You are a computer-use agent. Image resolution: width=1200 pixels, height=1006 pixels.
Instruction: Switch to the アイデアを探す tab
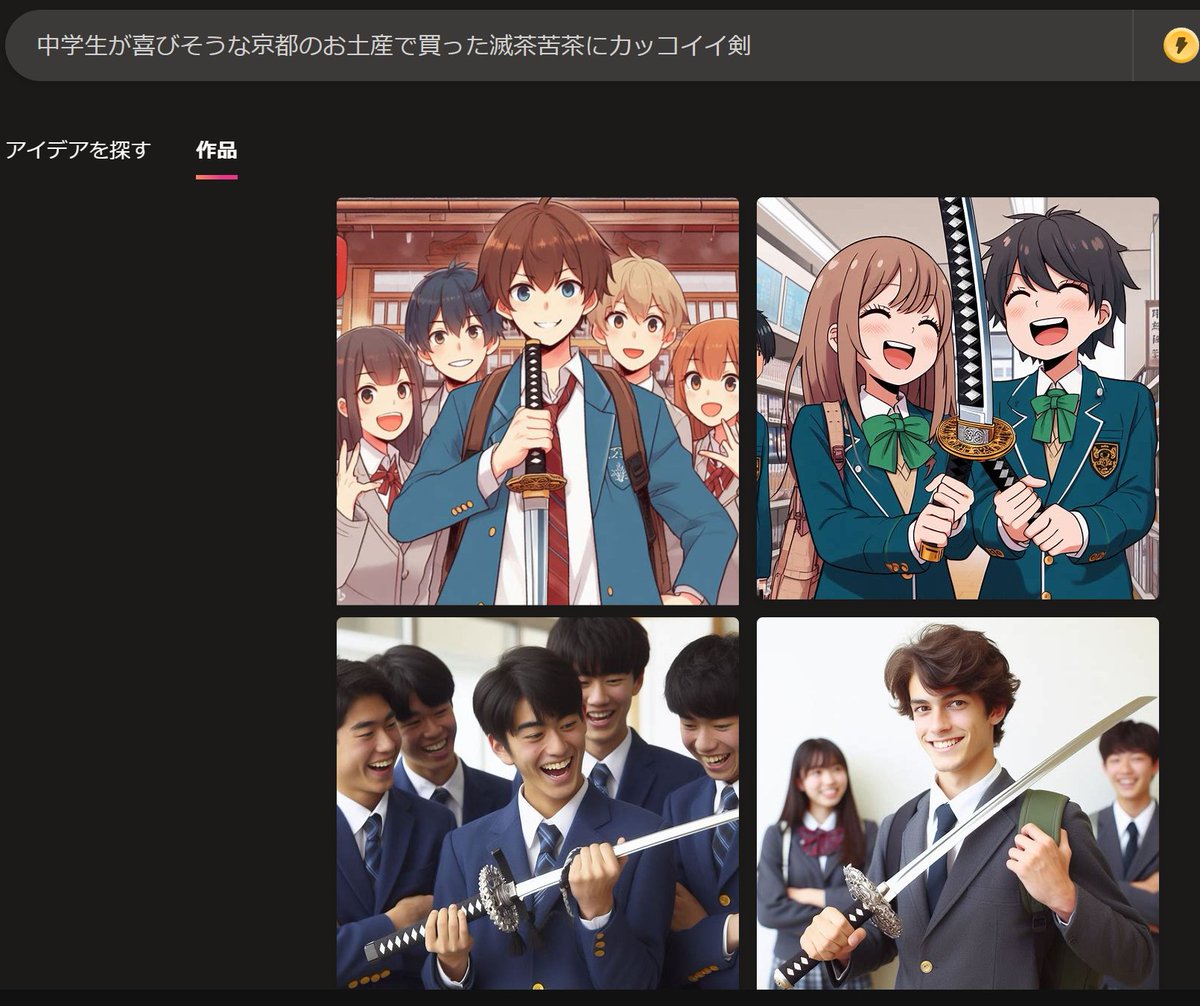[77, 150]
